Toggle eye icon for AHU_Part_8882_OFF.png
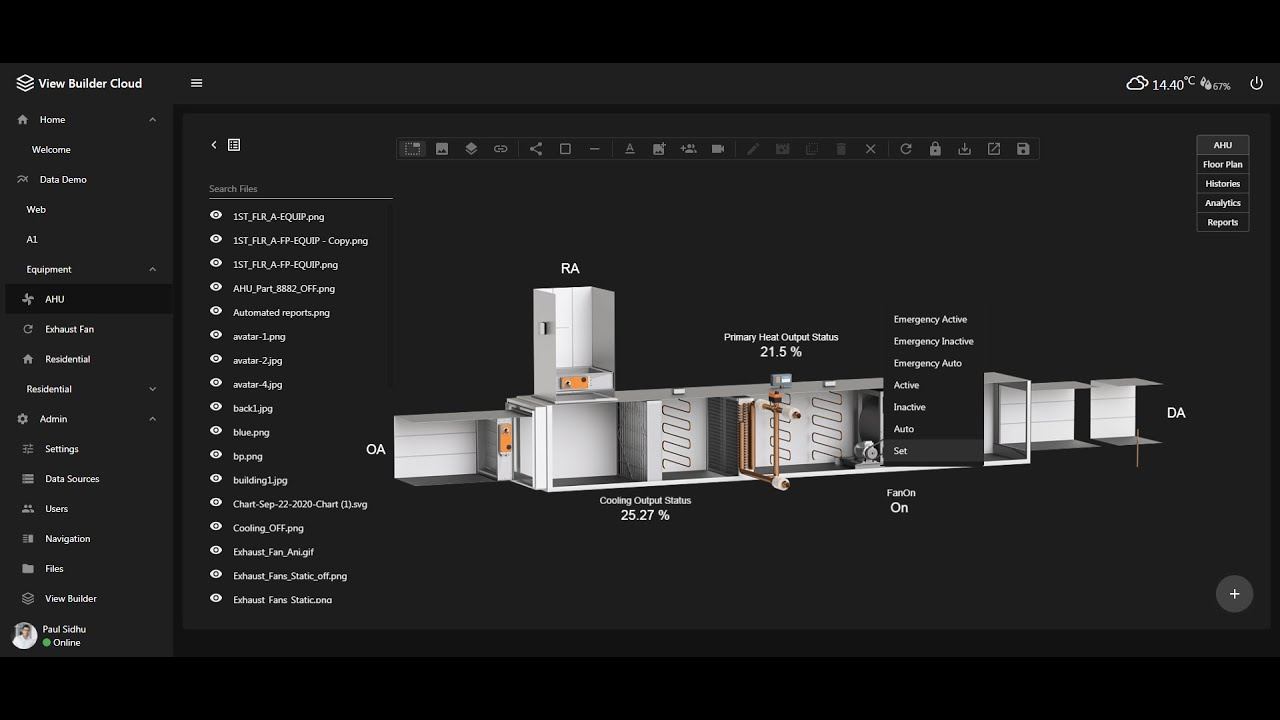 pos(216,287)
